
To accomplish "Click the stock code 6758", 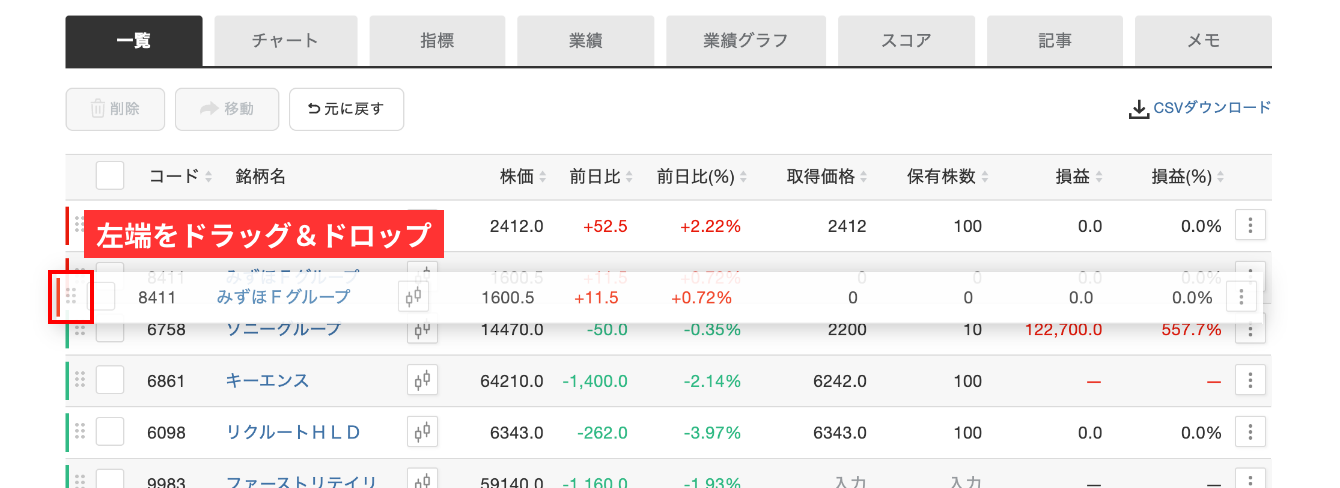I will tap(166, 329).
